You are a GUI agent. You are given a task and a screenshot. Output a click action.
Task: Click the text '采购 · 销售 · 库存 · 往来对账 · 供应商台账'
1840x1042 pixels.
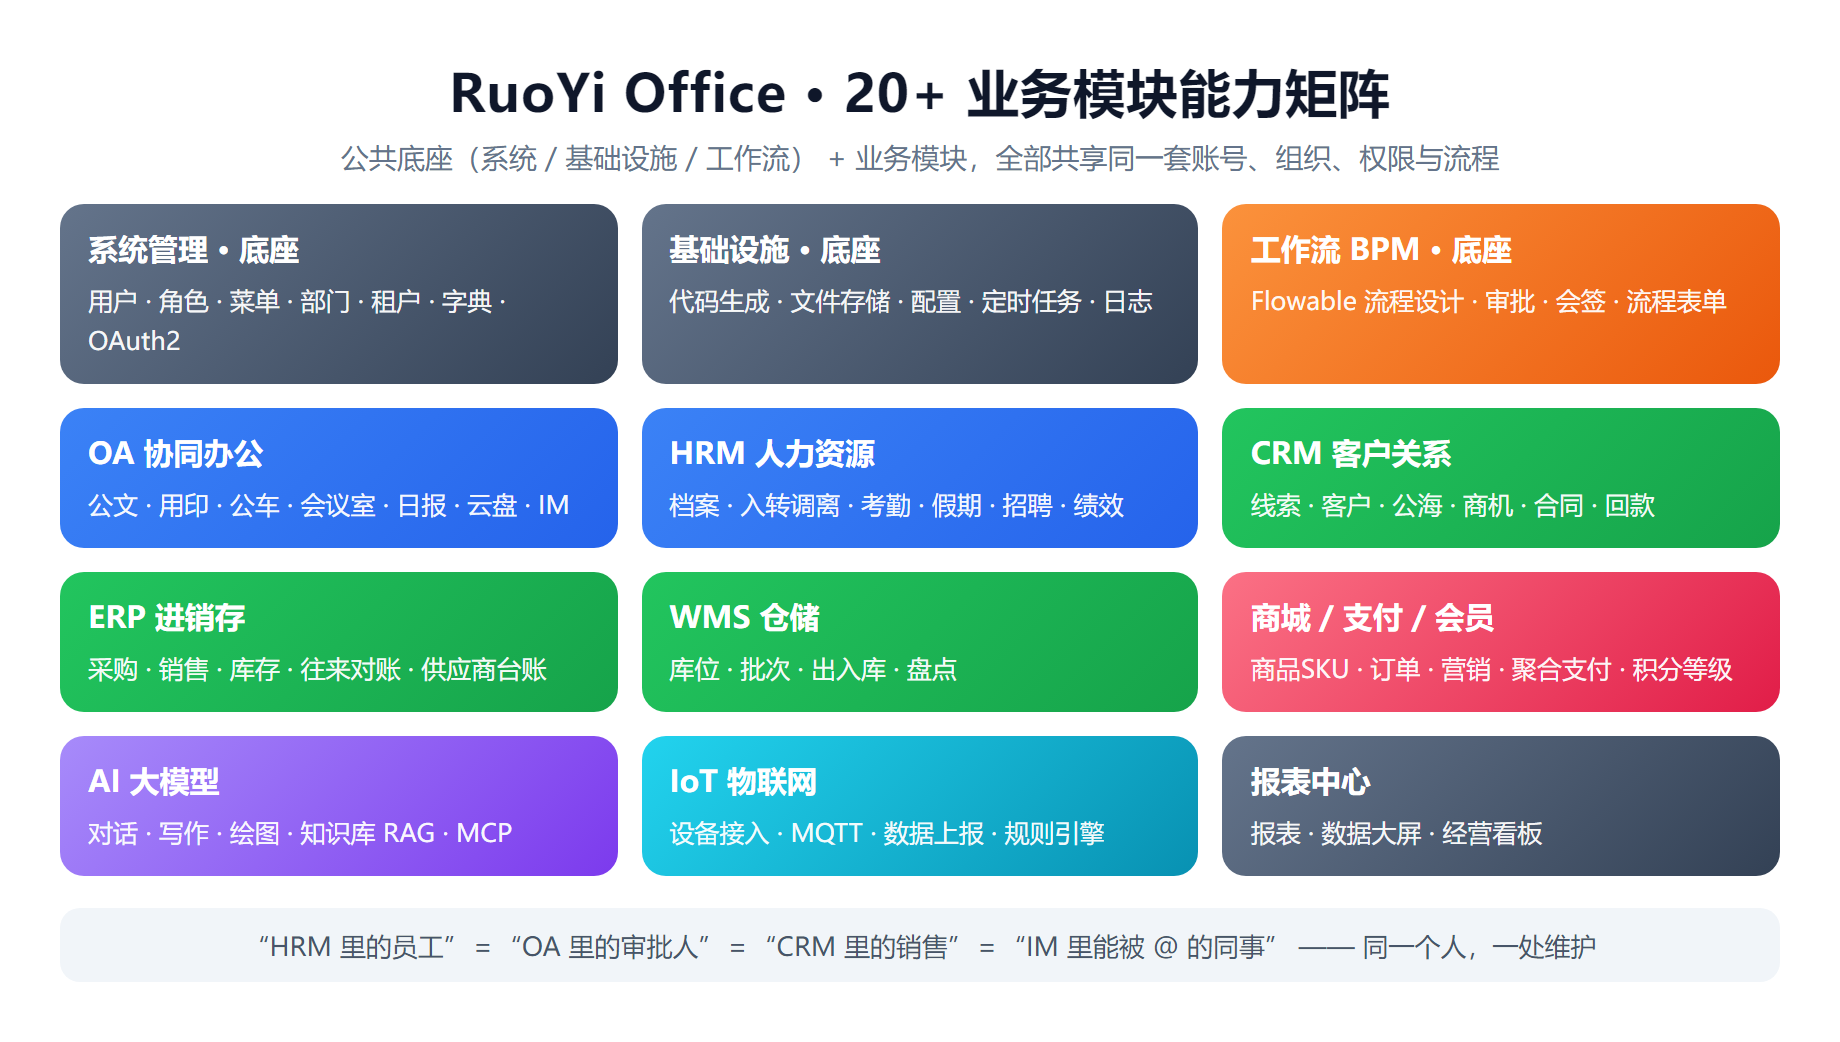317,670
